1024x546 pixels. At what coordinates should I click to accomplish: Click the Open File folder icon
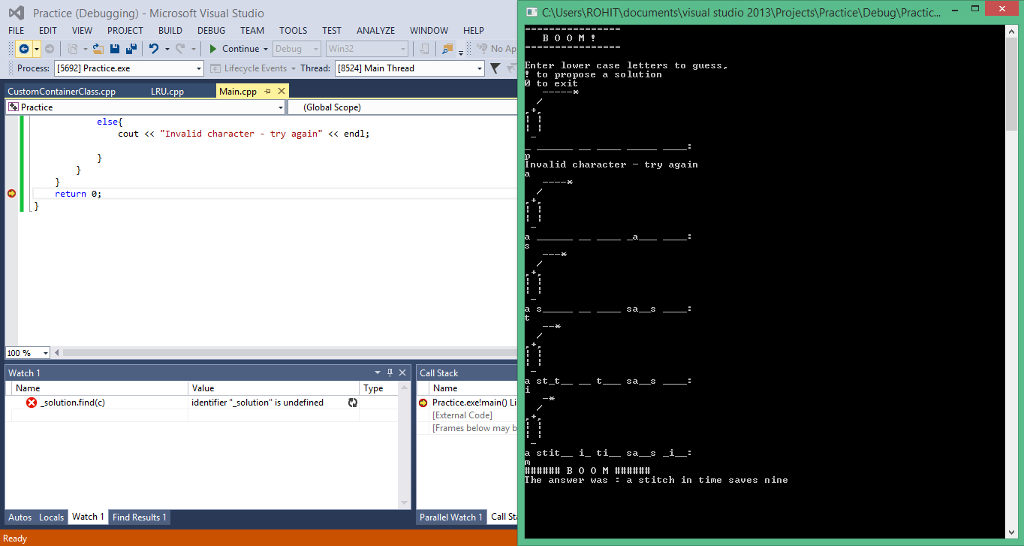pos(98,49)
